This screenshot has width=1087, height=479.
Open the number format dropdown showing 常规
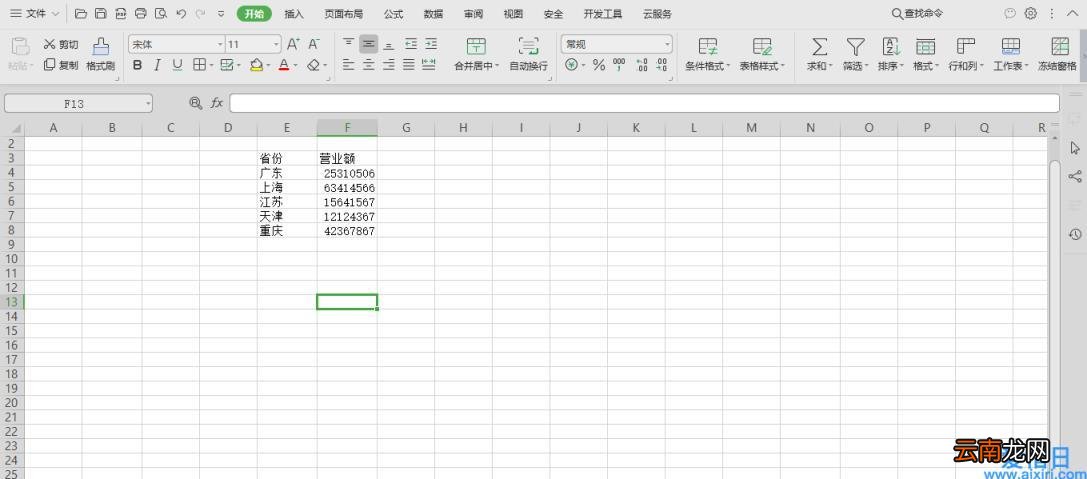[x=668, y=44]
